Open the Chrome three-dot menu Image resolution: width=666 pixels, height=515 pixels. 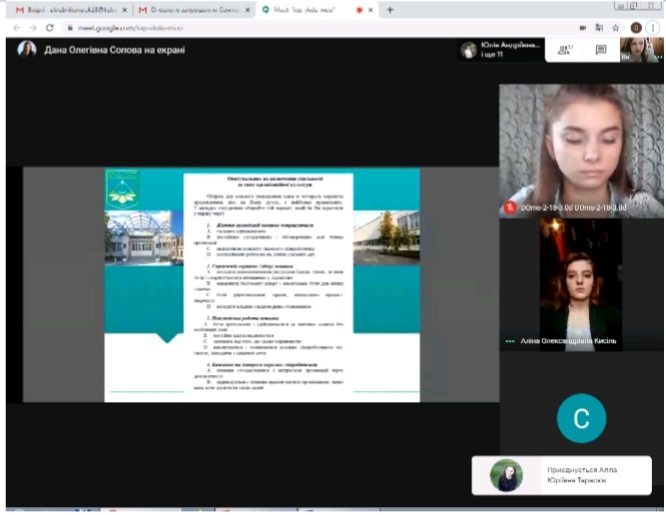(x=652, y=28)
